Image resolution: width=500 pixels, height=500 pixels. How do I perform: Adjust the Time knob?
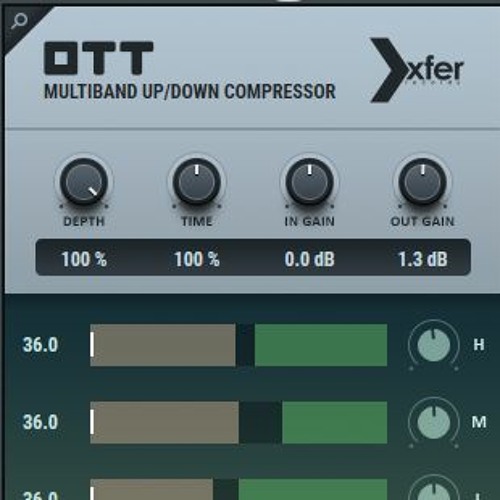(197, 182)
